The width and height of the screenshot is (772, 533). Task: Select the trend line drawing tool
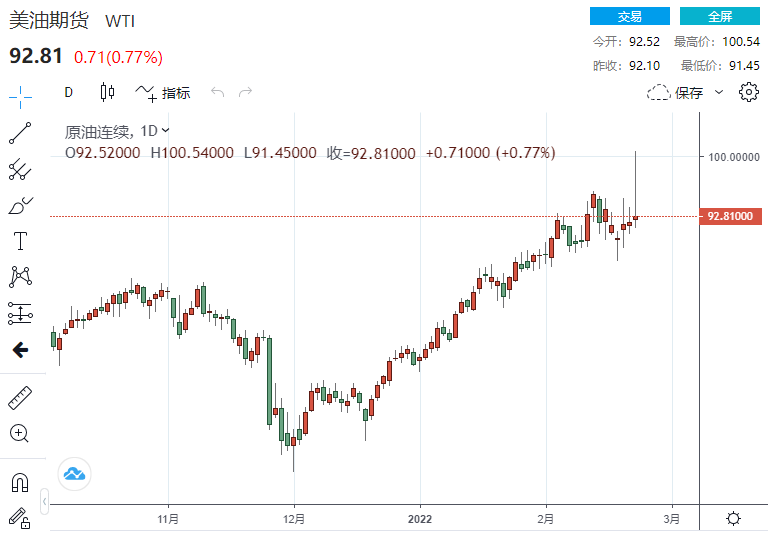[x=20, y=133]
